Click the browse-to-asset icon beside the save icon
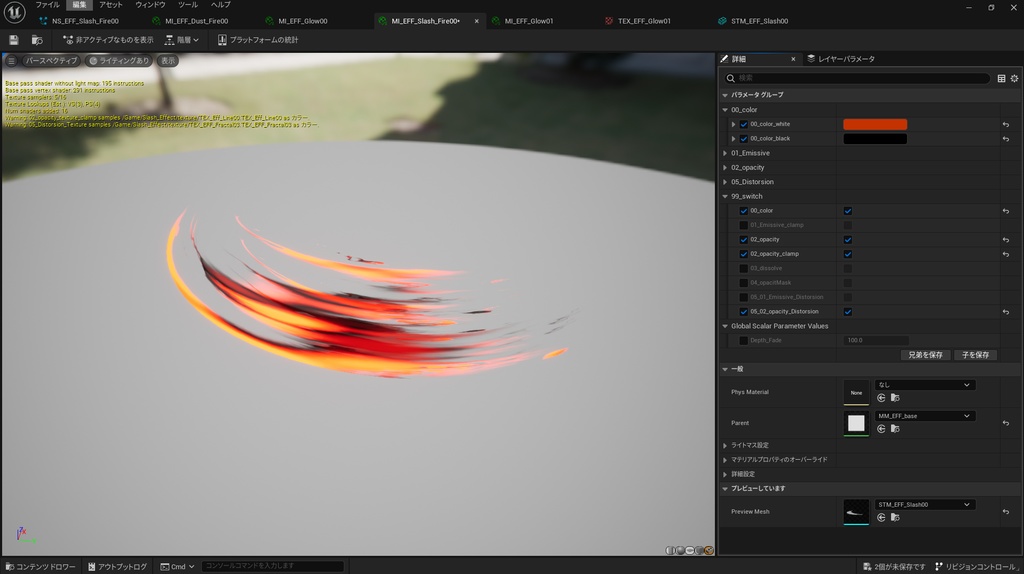The image size is (1024, 574). (37, 40)
